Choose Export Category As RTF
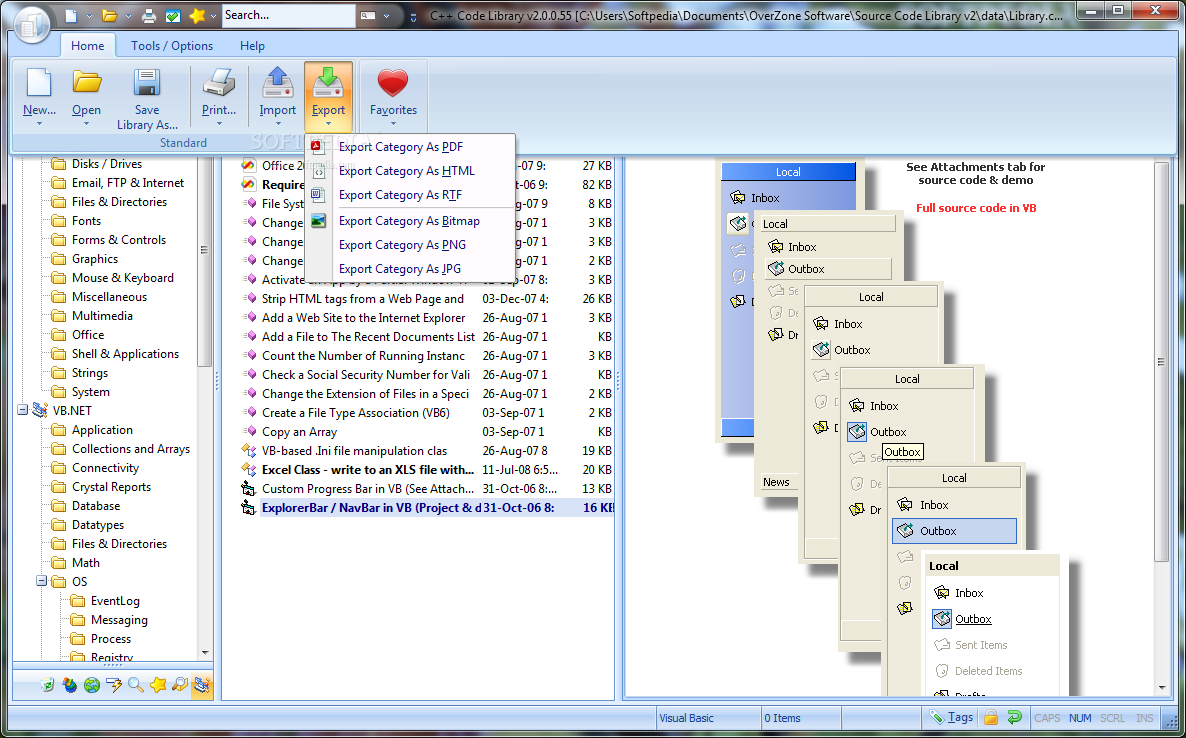 click(409, 195)
